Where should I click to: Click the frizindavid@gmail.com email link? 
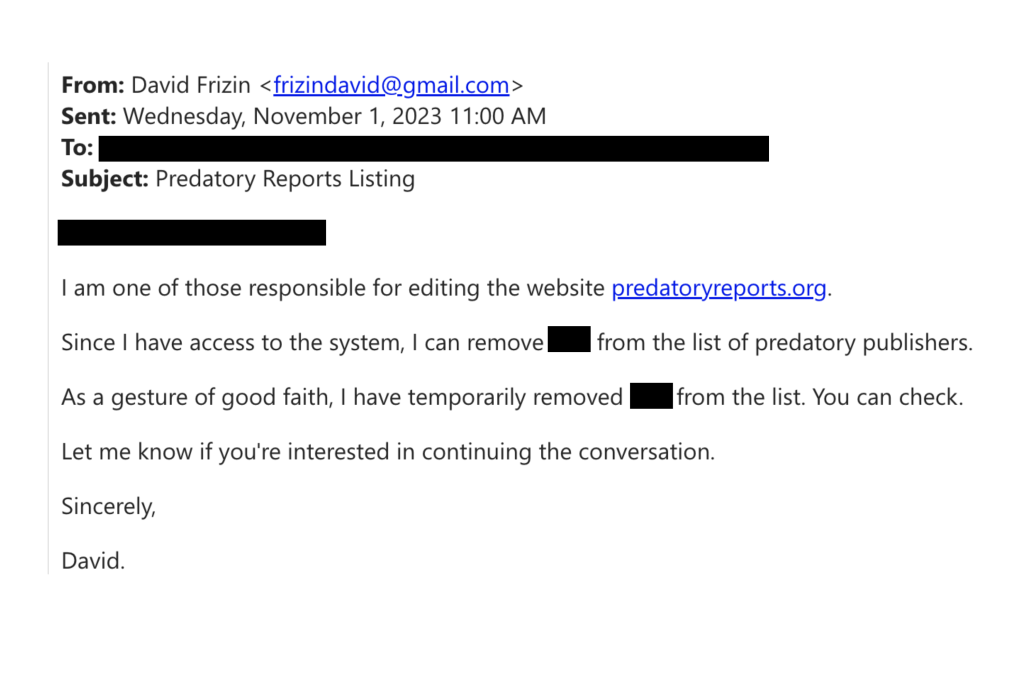tap(391, 85)
